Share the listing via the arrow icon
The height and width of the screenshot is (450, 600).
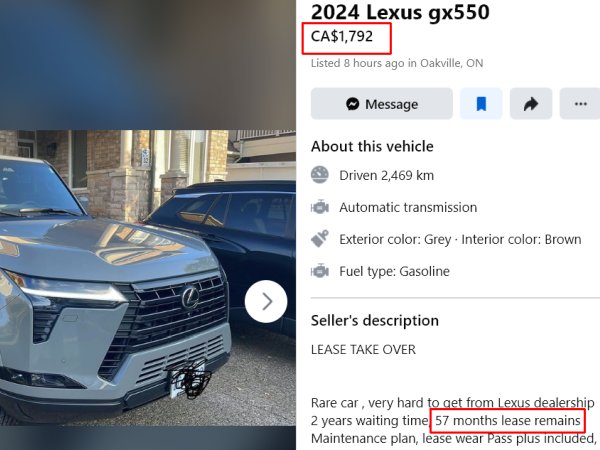point(531,104)
